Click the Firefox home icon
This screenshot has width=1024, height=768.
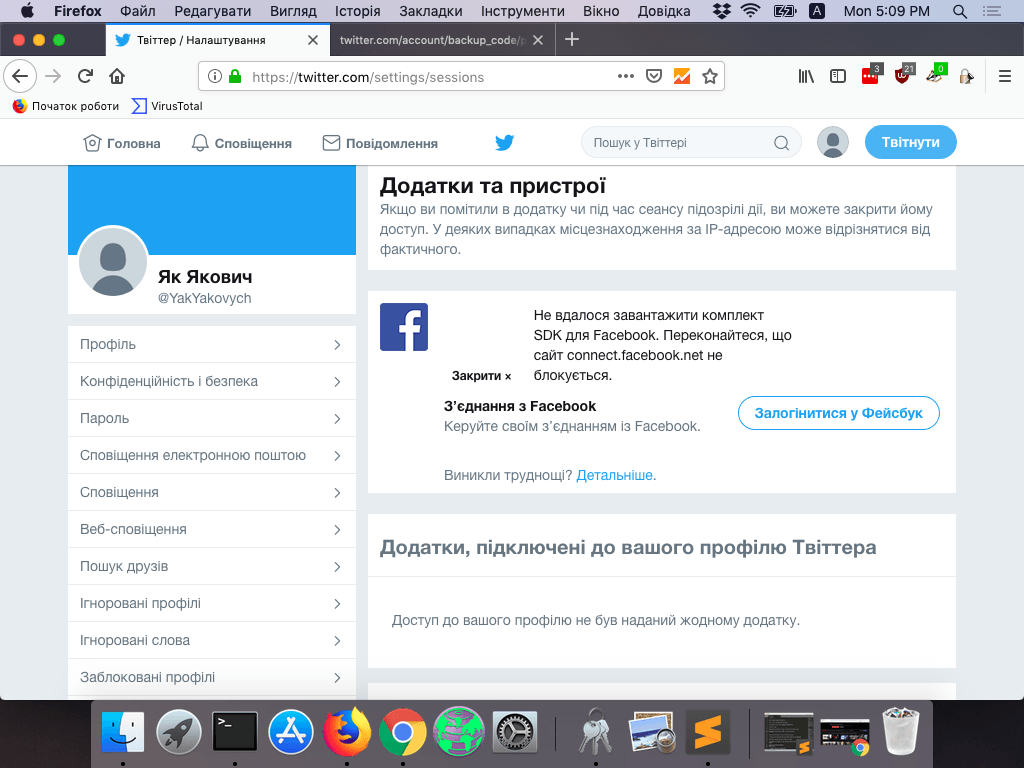click(117, 76)
